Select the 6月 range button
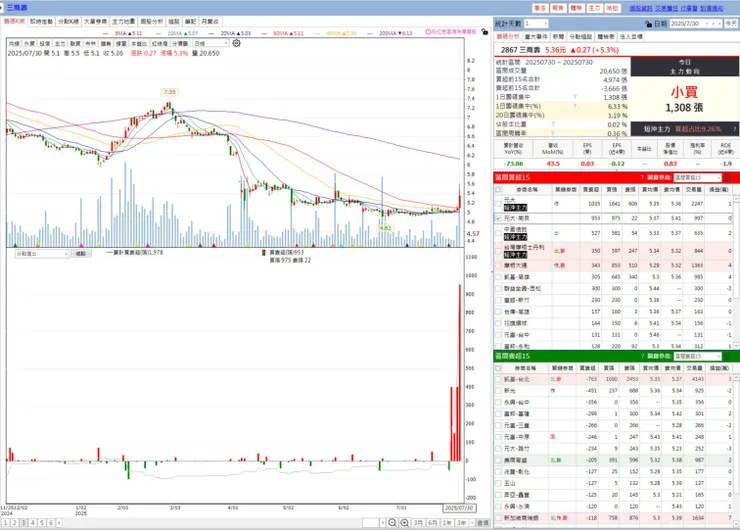The width and height of the screenshot is (740, 530). (x=432, y=522)
